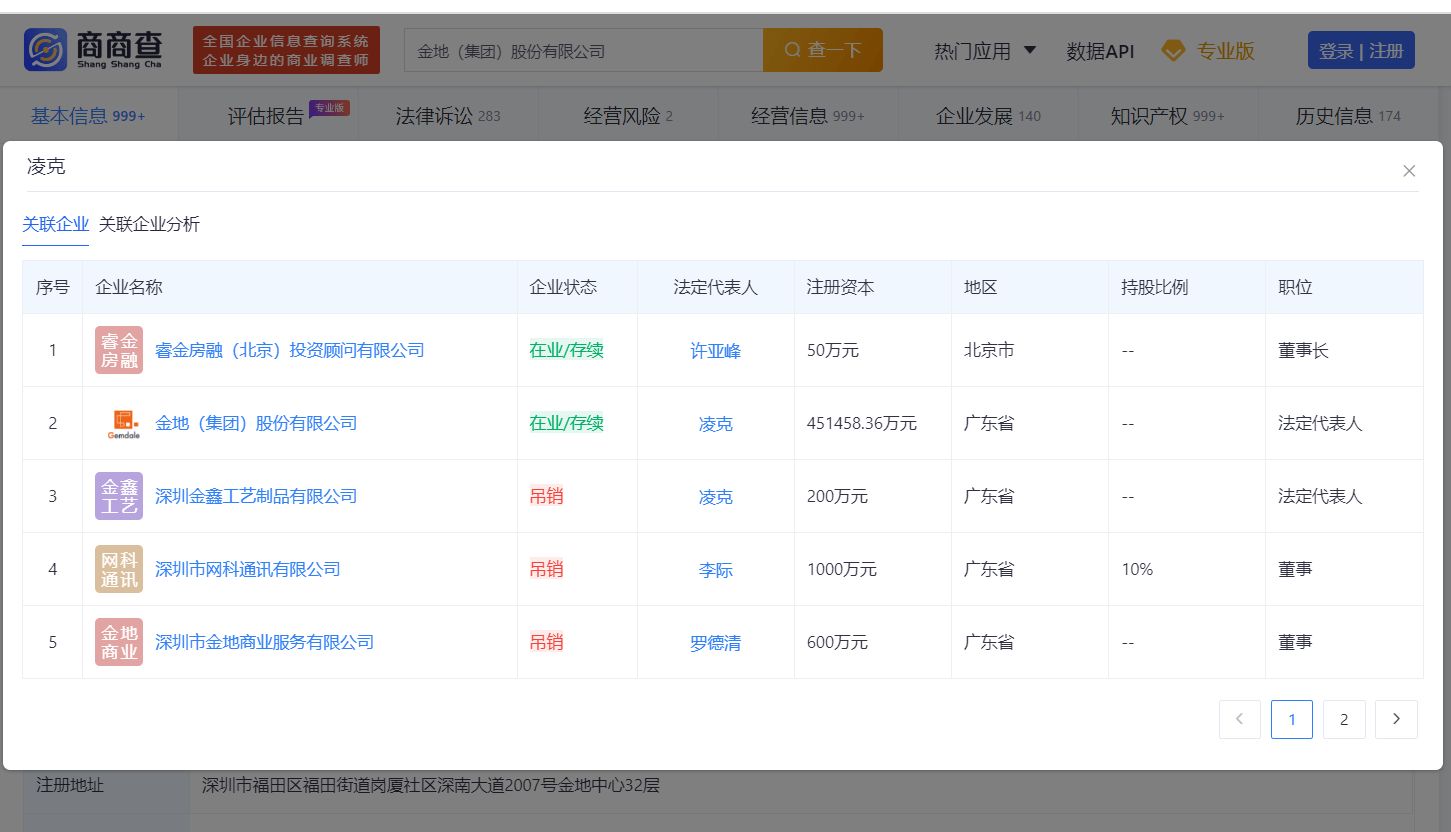This screenshot has width=1451, height=832.
Task: Switch to the 关联企业 tab
Action: pos(56,224)
